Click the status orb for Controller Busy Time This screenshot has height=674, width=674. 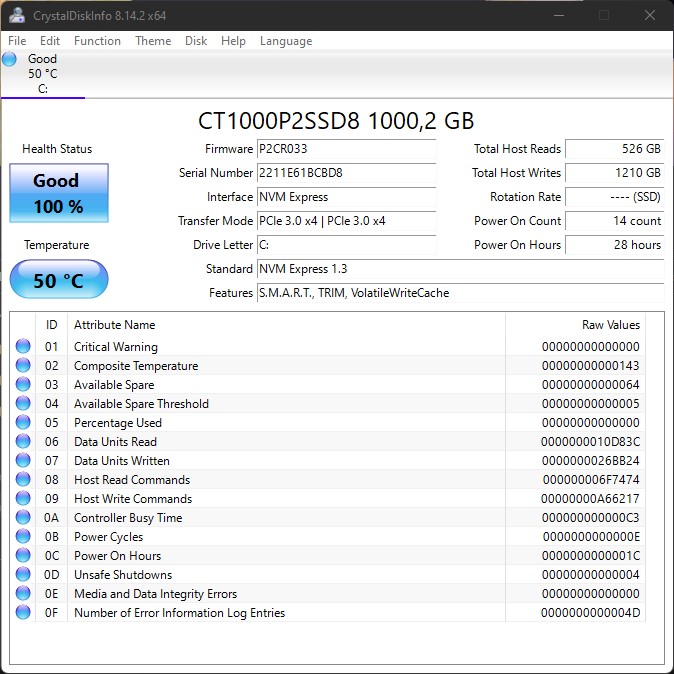pyautogui.click(x=23, y=517)
